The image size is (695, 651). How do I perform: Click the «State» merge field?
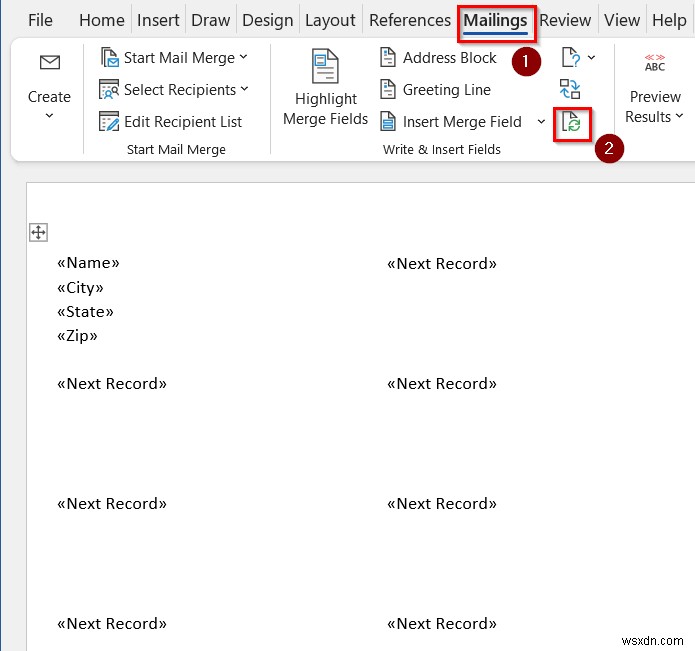(85, 312)
